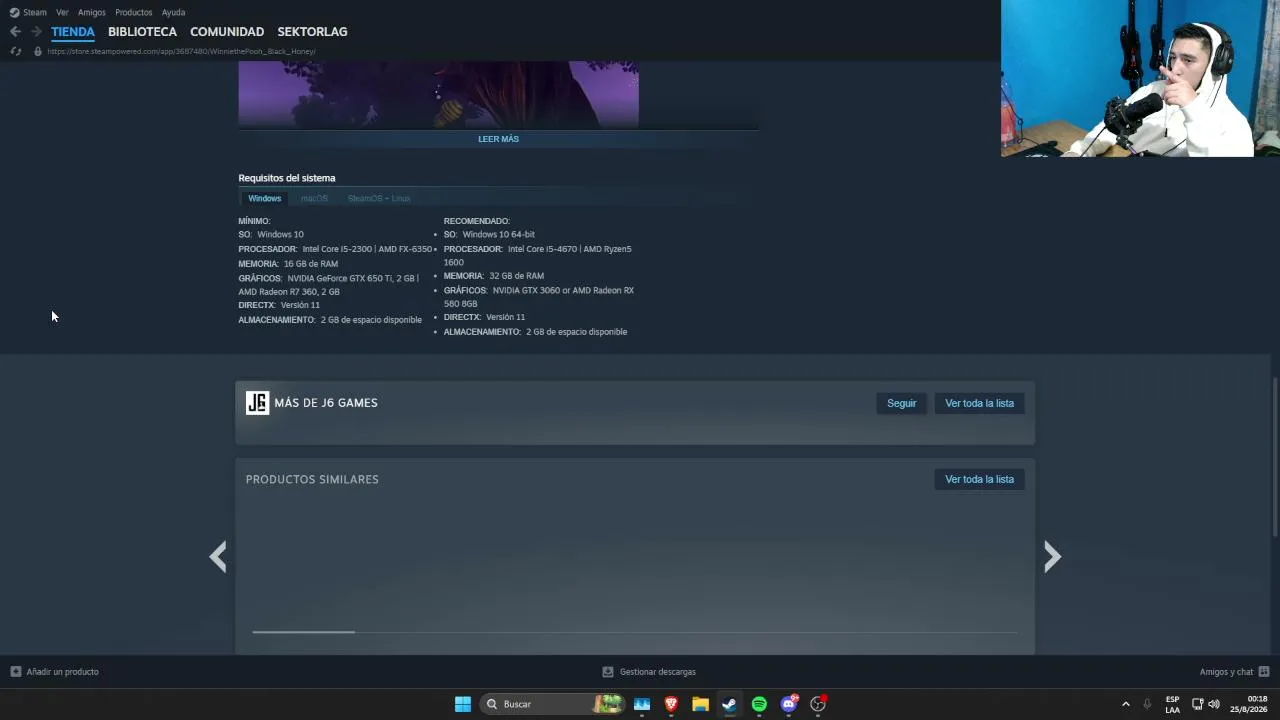Launch Brave browser from taskbar
The width and height of the screenshot is (1280, 720).
[671, 704]
